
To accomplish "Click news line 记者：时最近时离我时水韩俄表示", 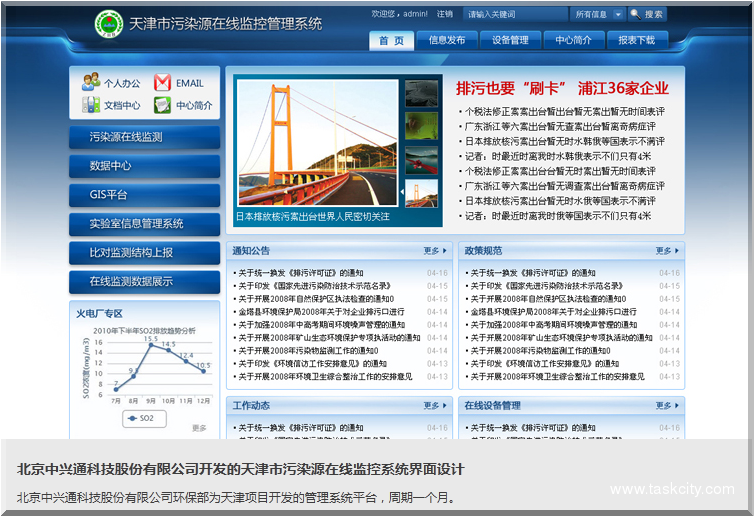I will pos(558,156).
